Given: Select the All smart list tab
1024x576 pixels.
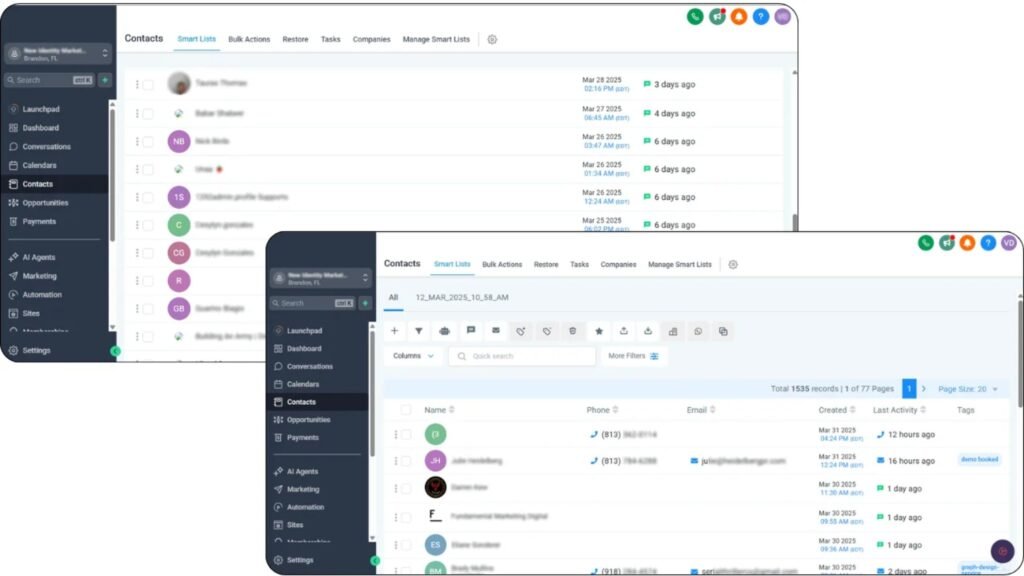Looking at the screenshot, I should click(393, 298).
